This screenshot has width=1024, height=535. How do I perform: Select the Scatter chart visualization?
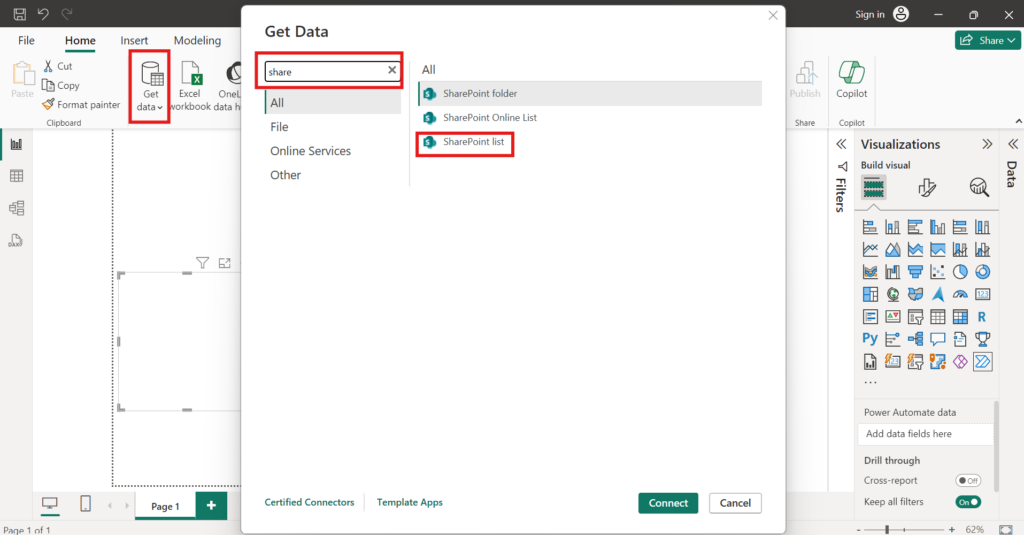point(938,272)
